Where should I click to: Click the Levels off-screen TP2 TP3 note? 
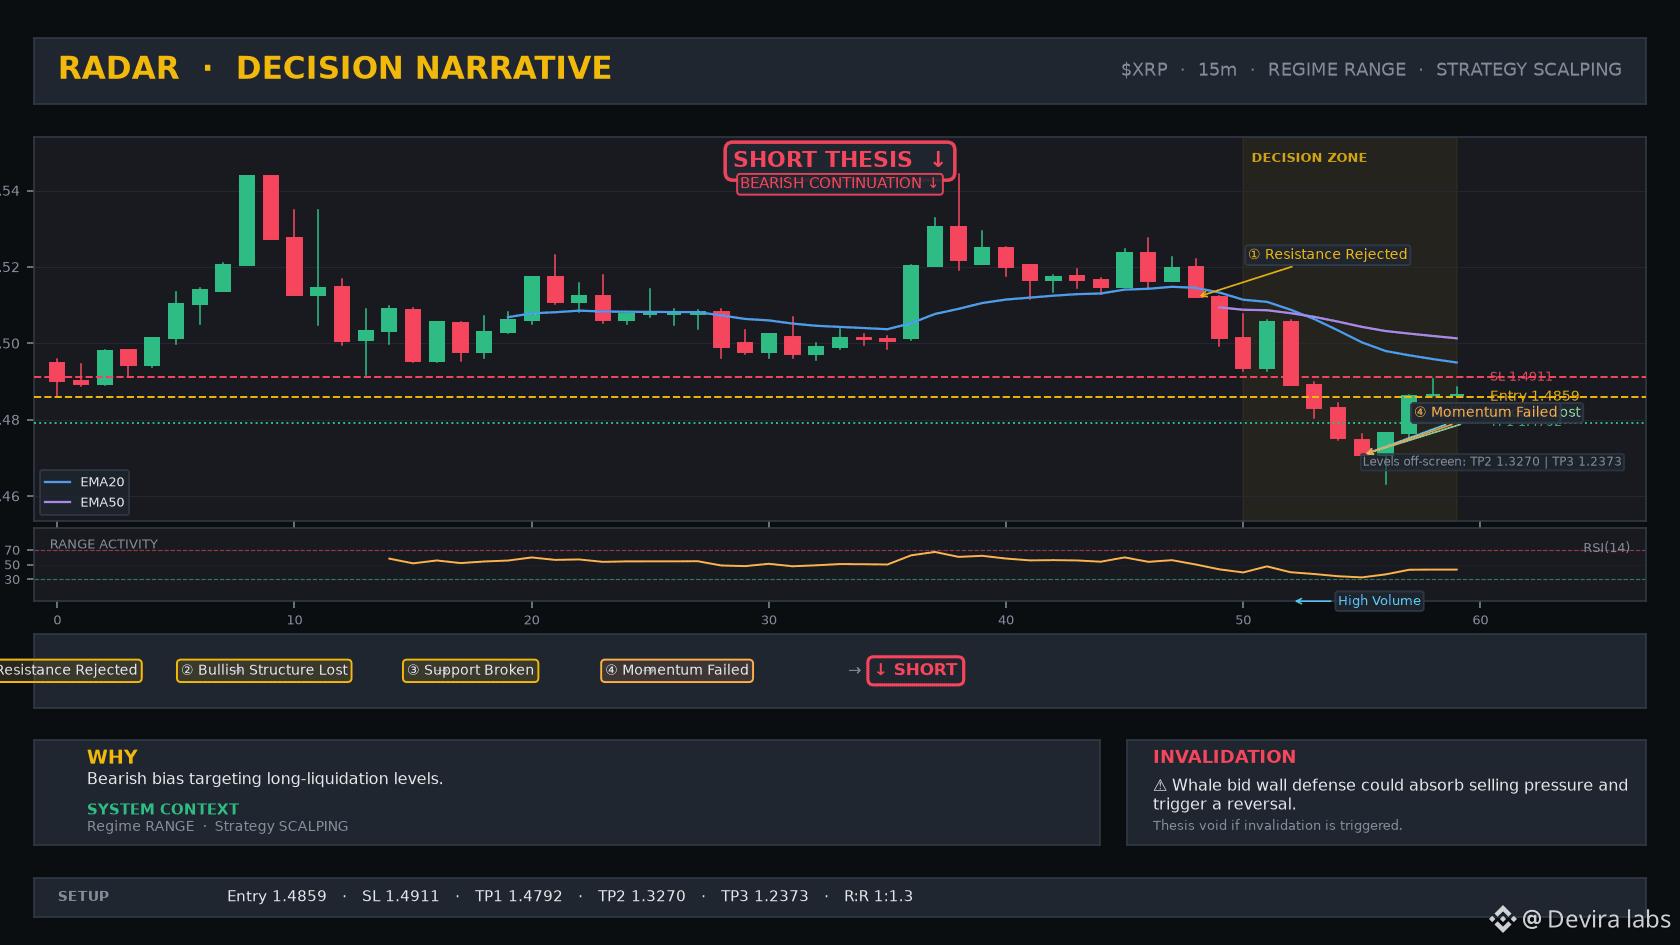pyautogui.click(x=1492, y=462)
